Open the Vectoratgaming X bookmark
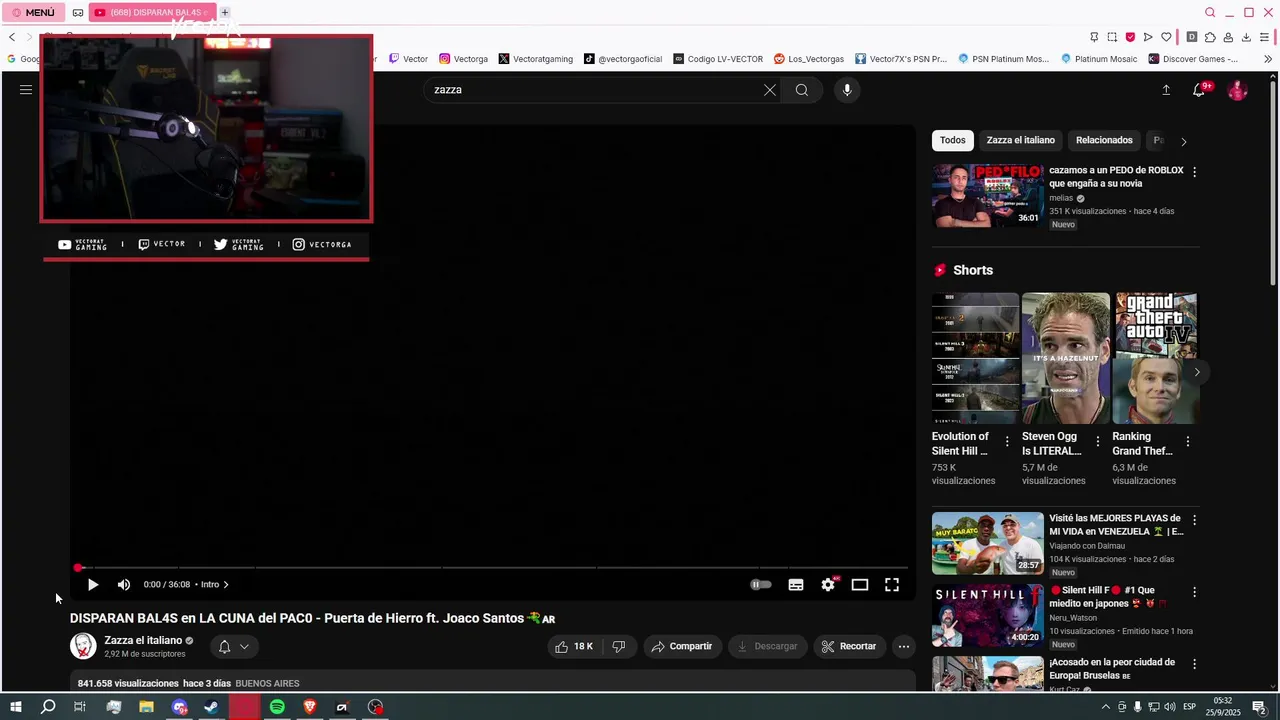Viewport: 1280px width, 720px height. pos(536,59)
